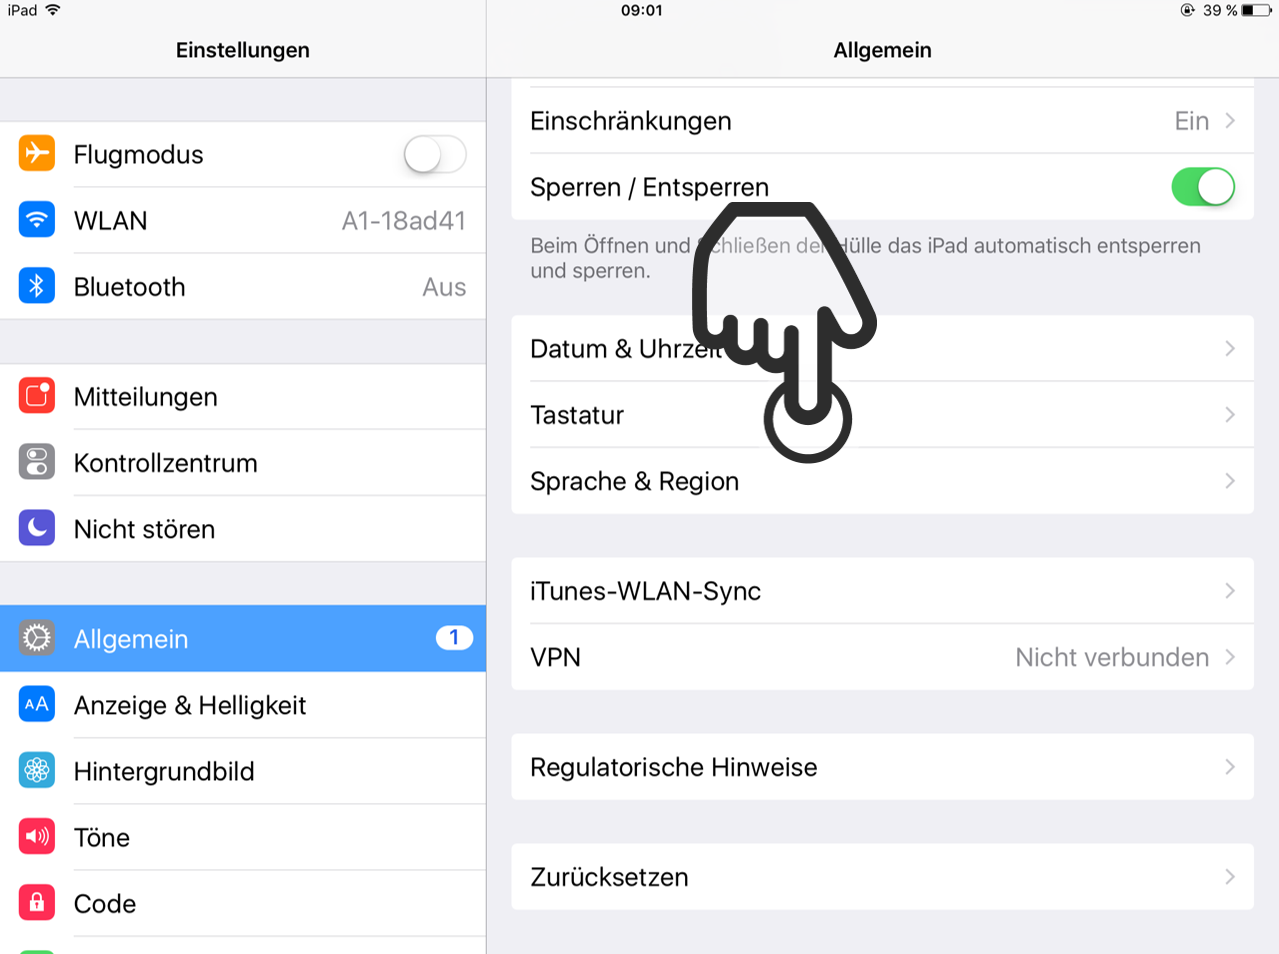Tap the blue WLAN wifi icon
This screenshot has width=1279, height=954.
tap(37, 220)
